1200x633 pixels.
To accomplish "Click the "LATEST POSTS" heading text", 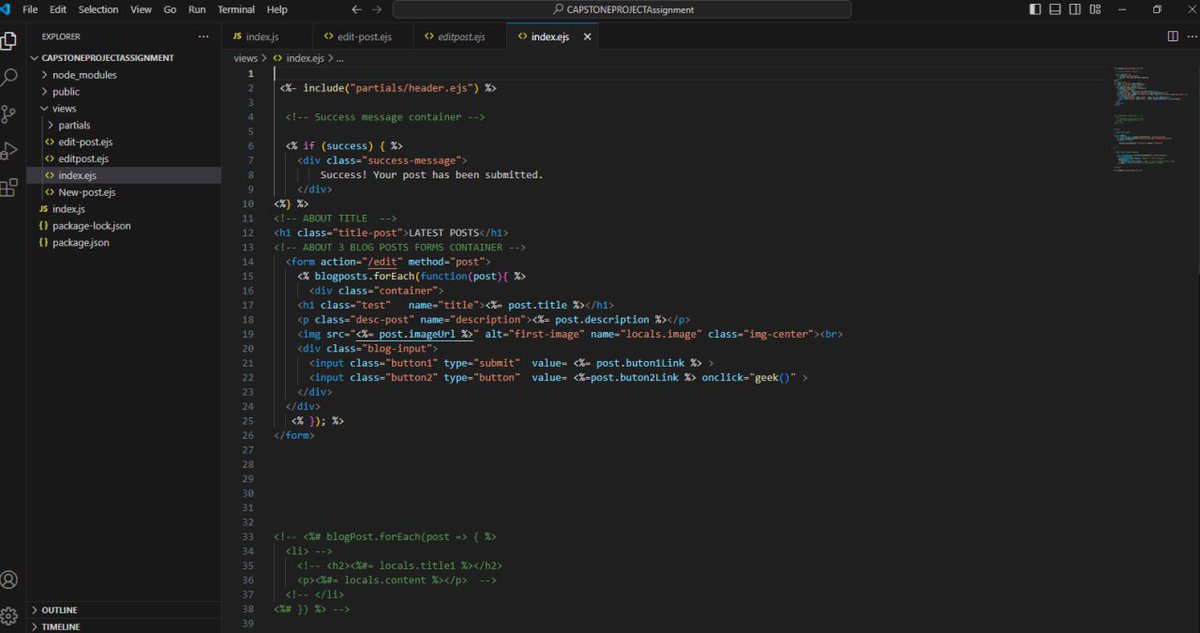I will [444, 232].
